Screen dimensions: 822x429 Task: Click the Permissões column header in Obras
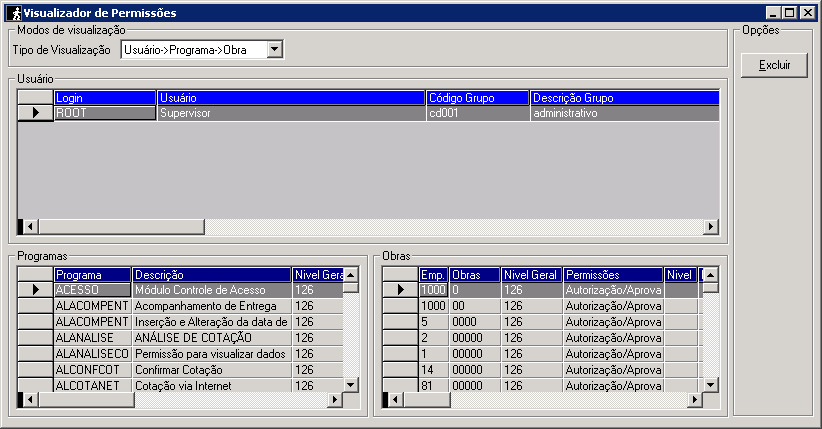click(x=613, y=274)
